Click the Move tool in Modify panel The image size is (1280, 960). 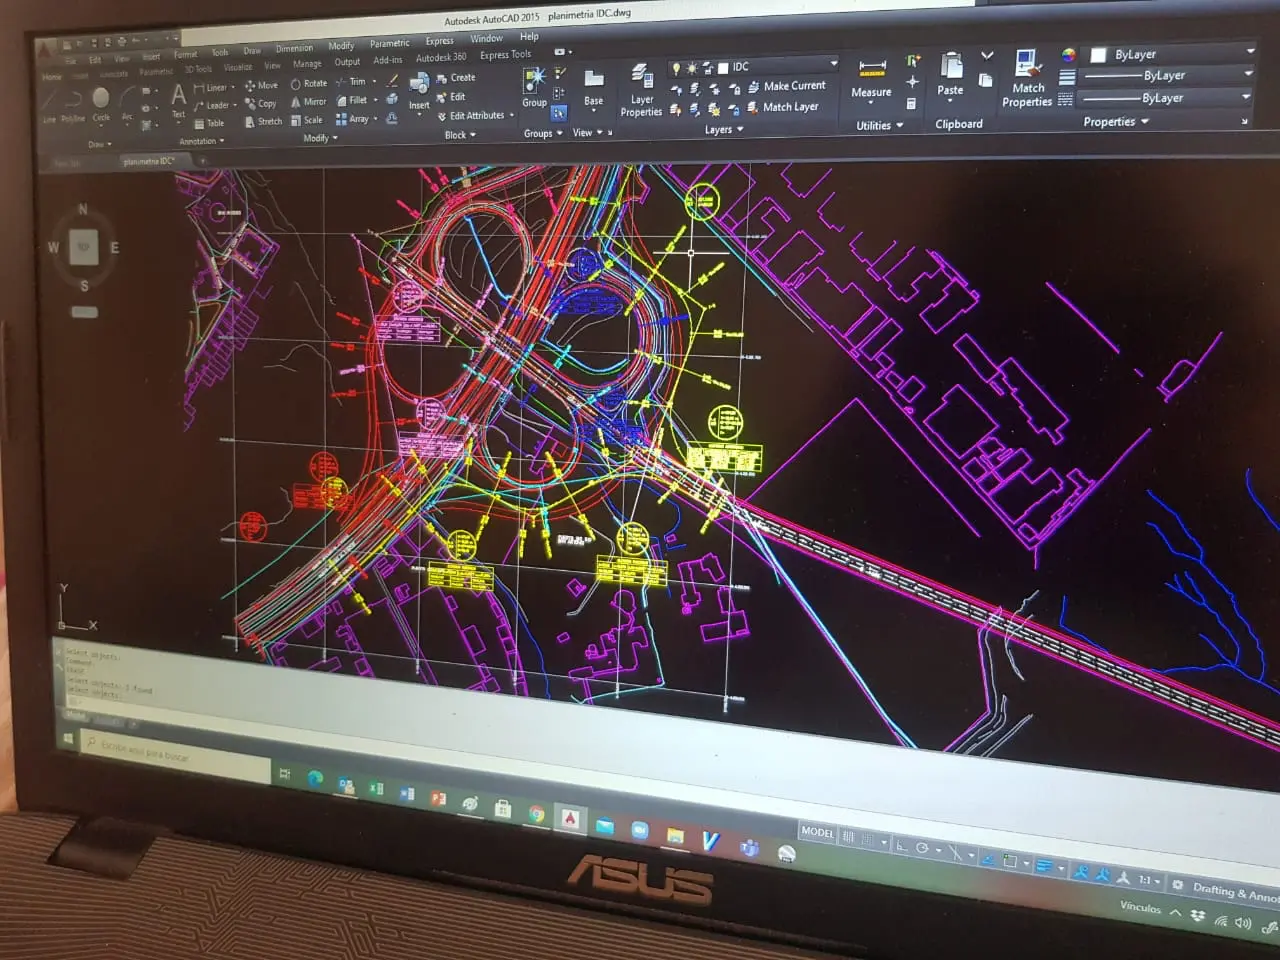pyautogui.click(x=261, y=86)
